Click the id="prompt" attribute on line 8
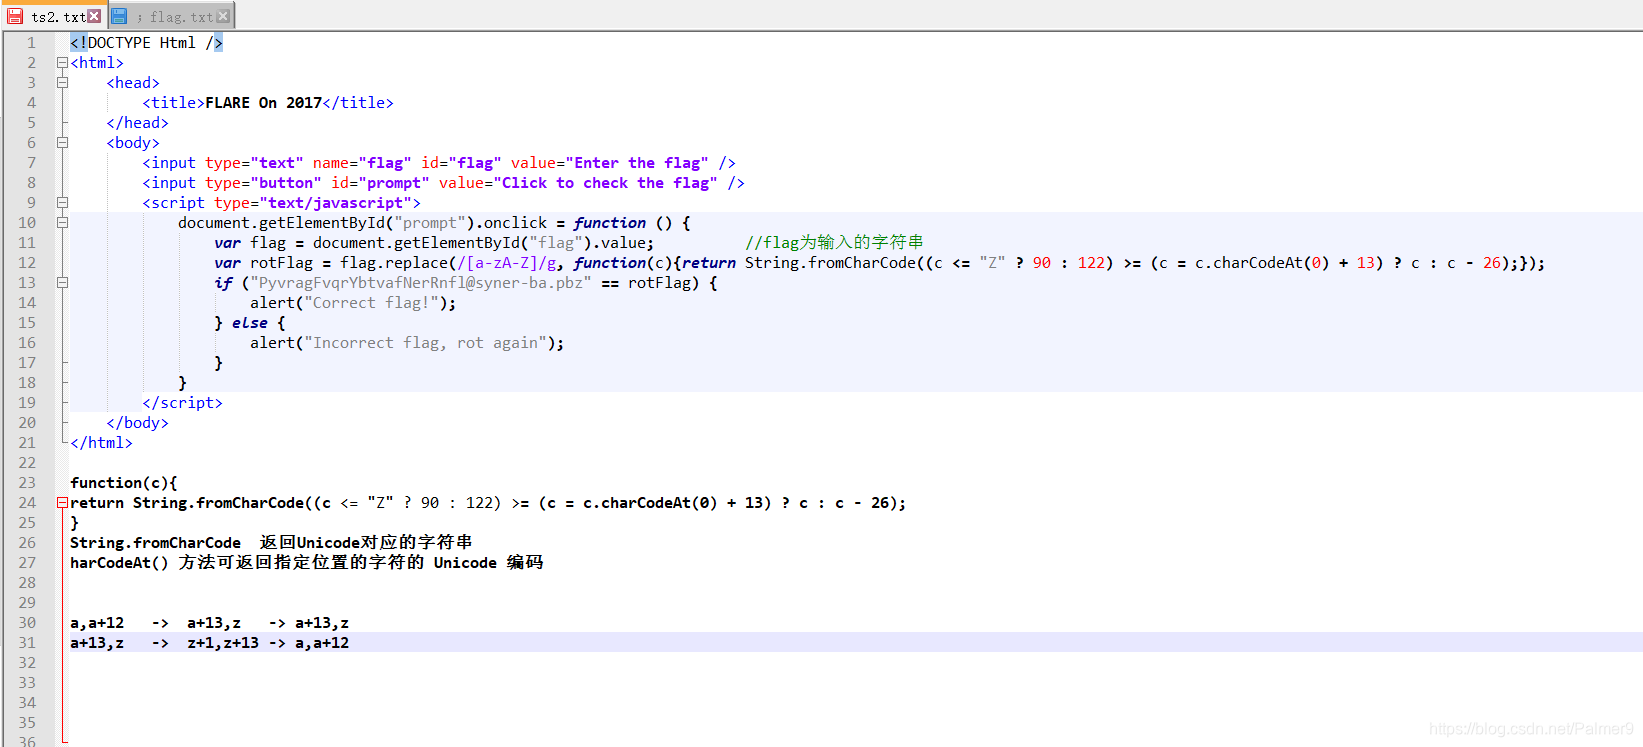Viewport: 1643px width, 747px height. pos(380,183)
